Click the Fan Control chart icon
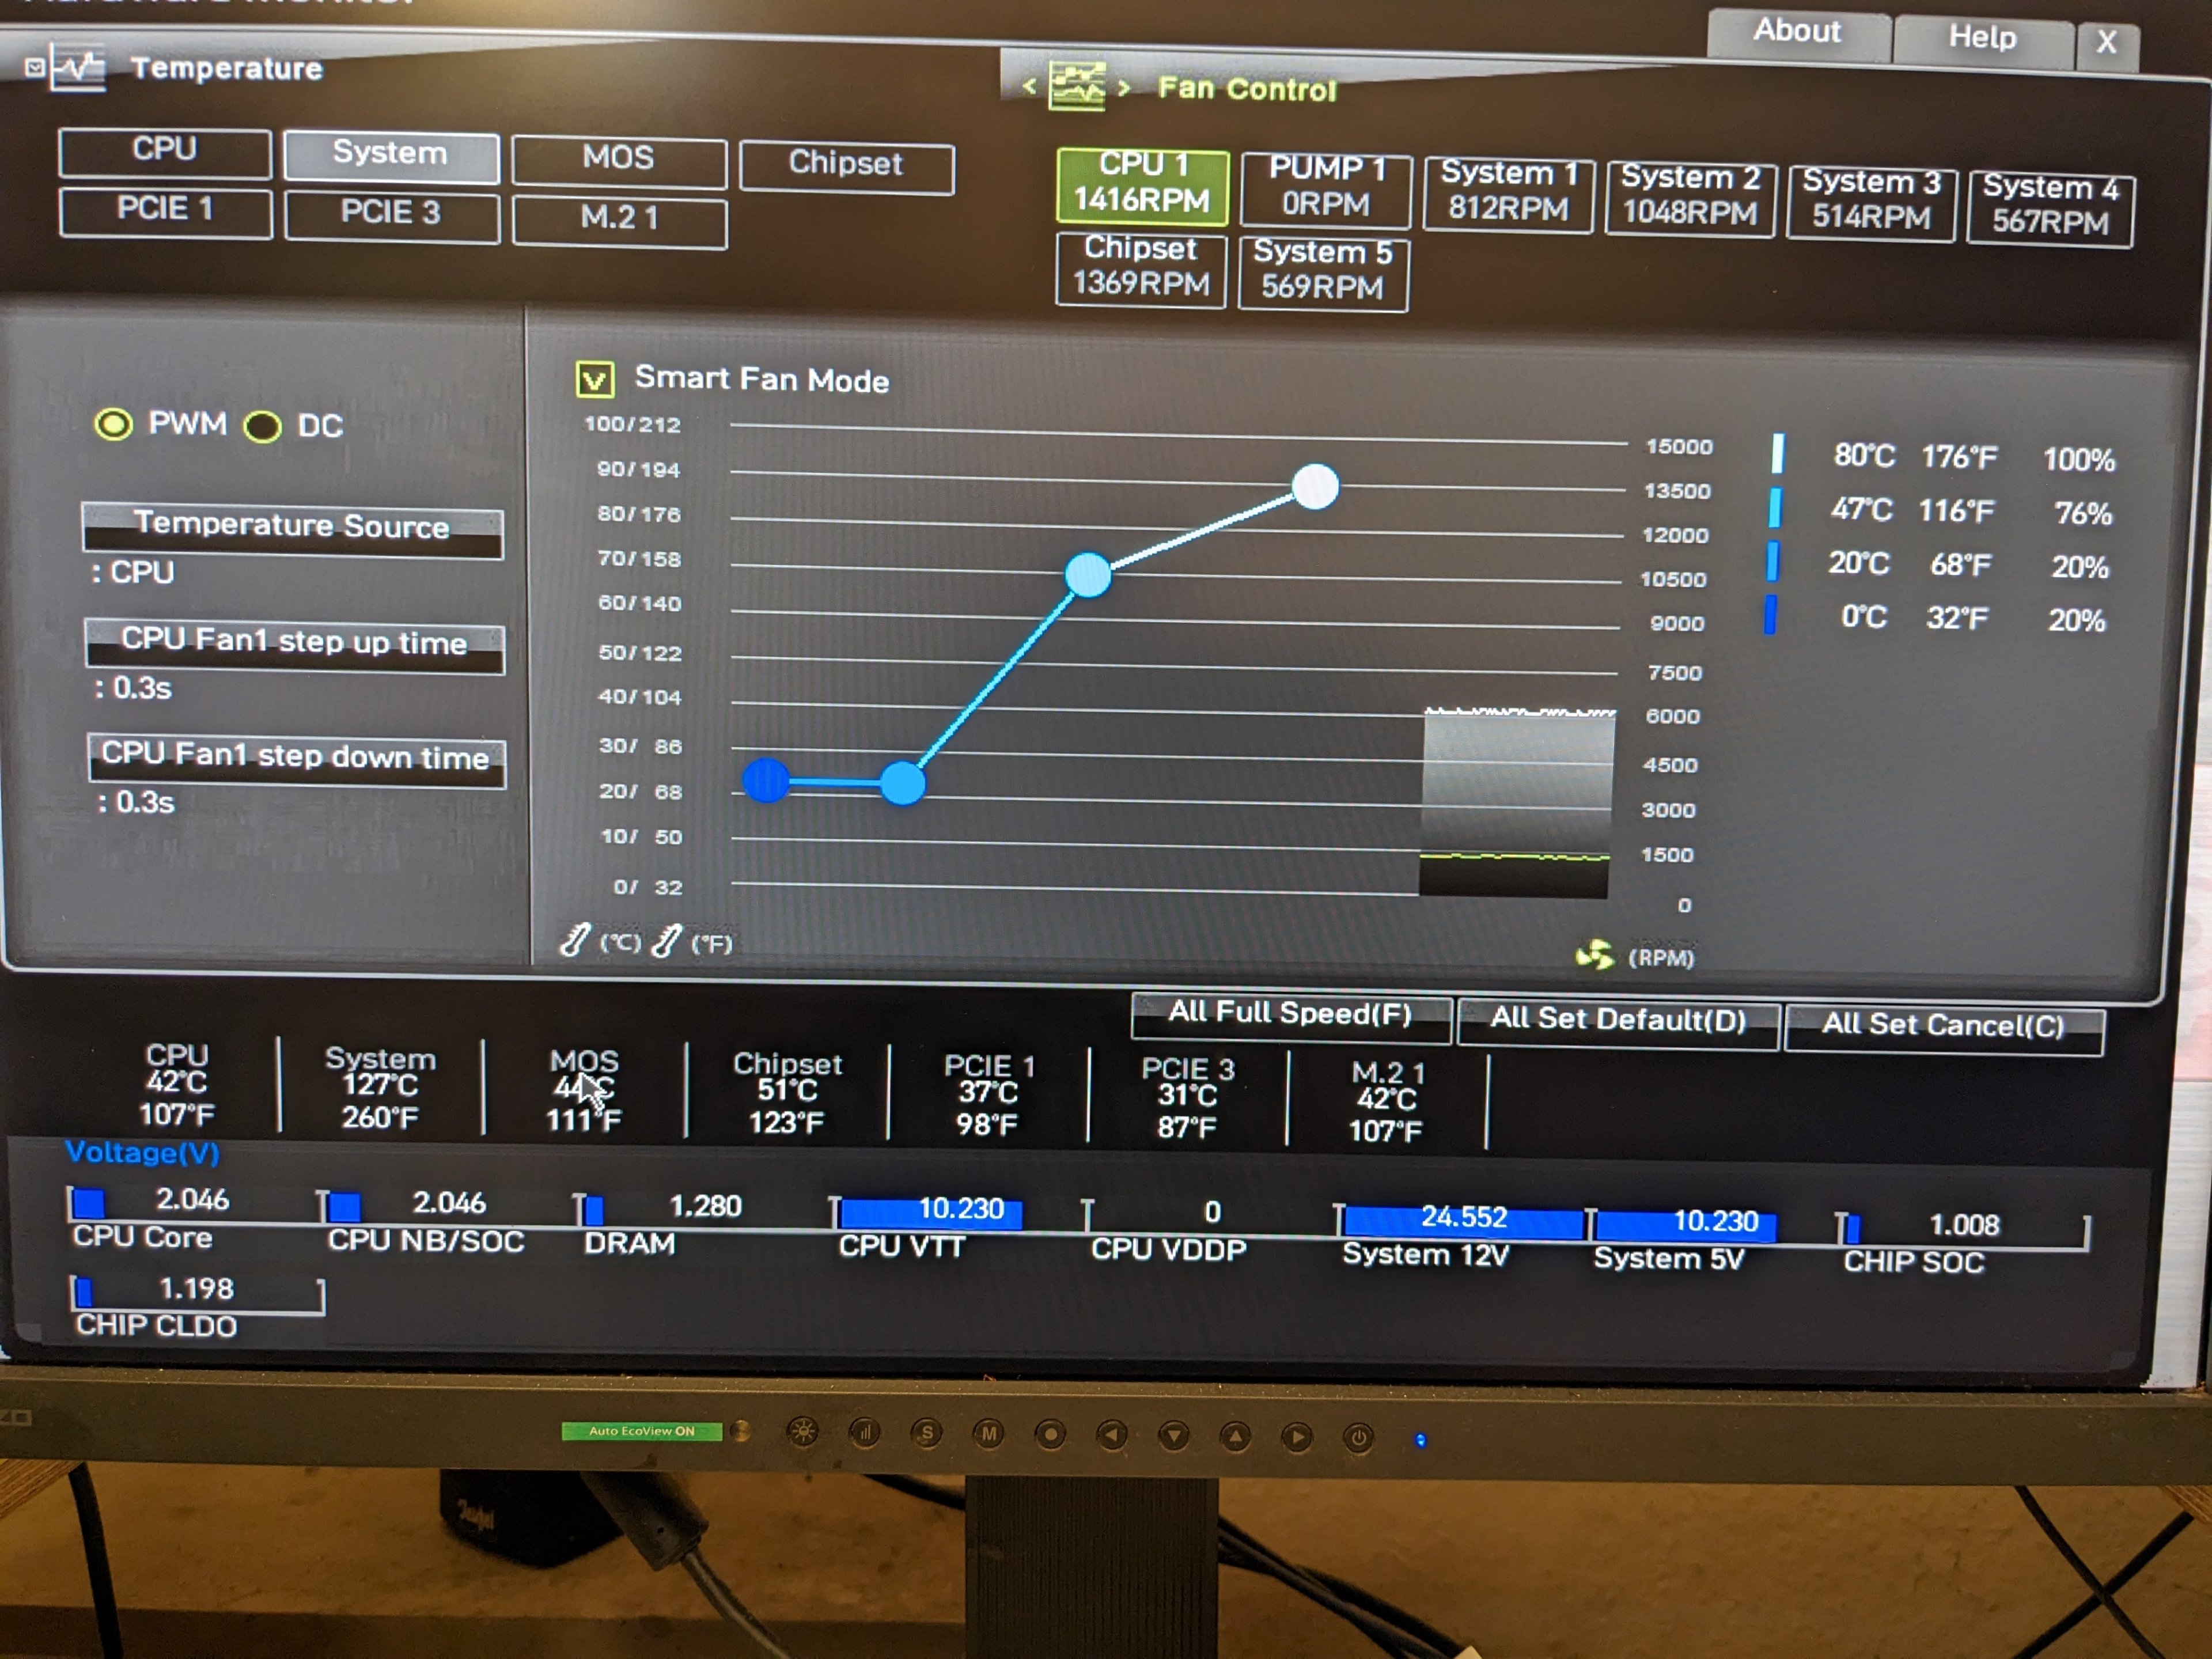This screenshot has height=1659, width=2212. (1076, 88)
